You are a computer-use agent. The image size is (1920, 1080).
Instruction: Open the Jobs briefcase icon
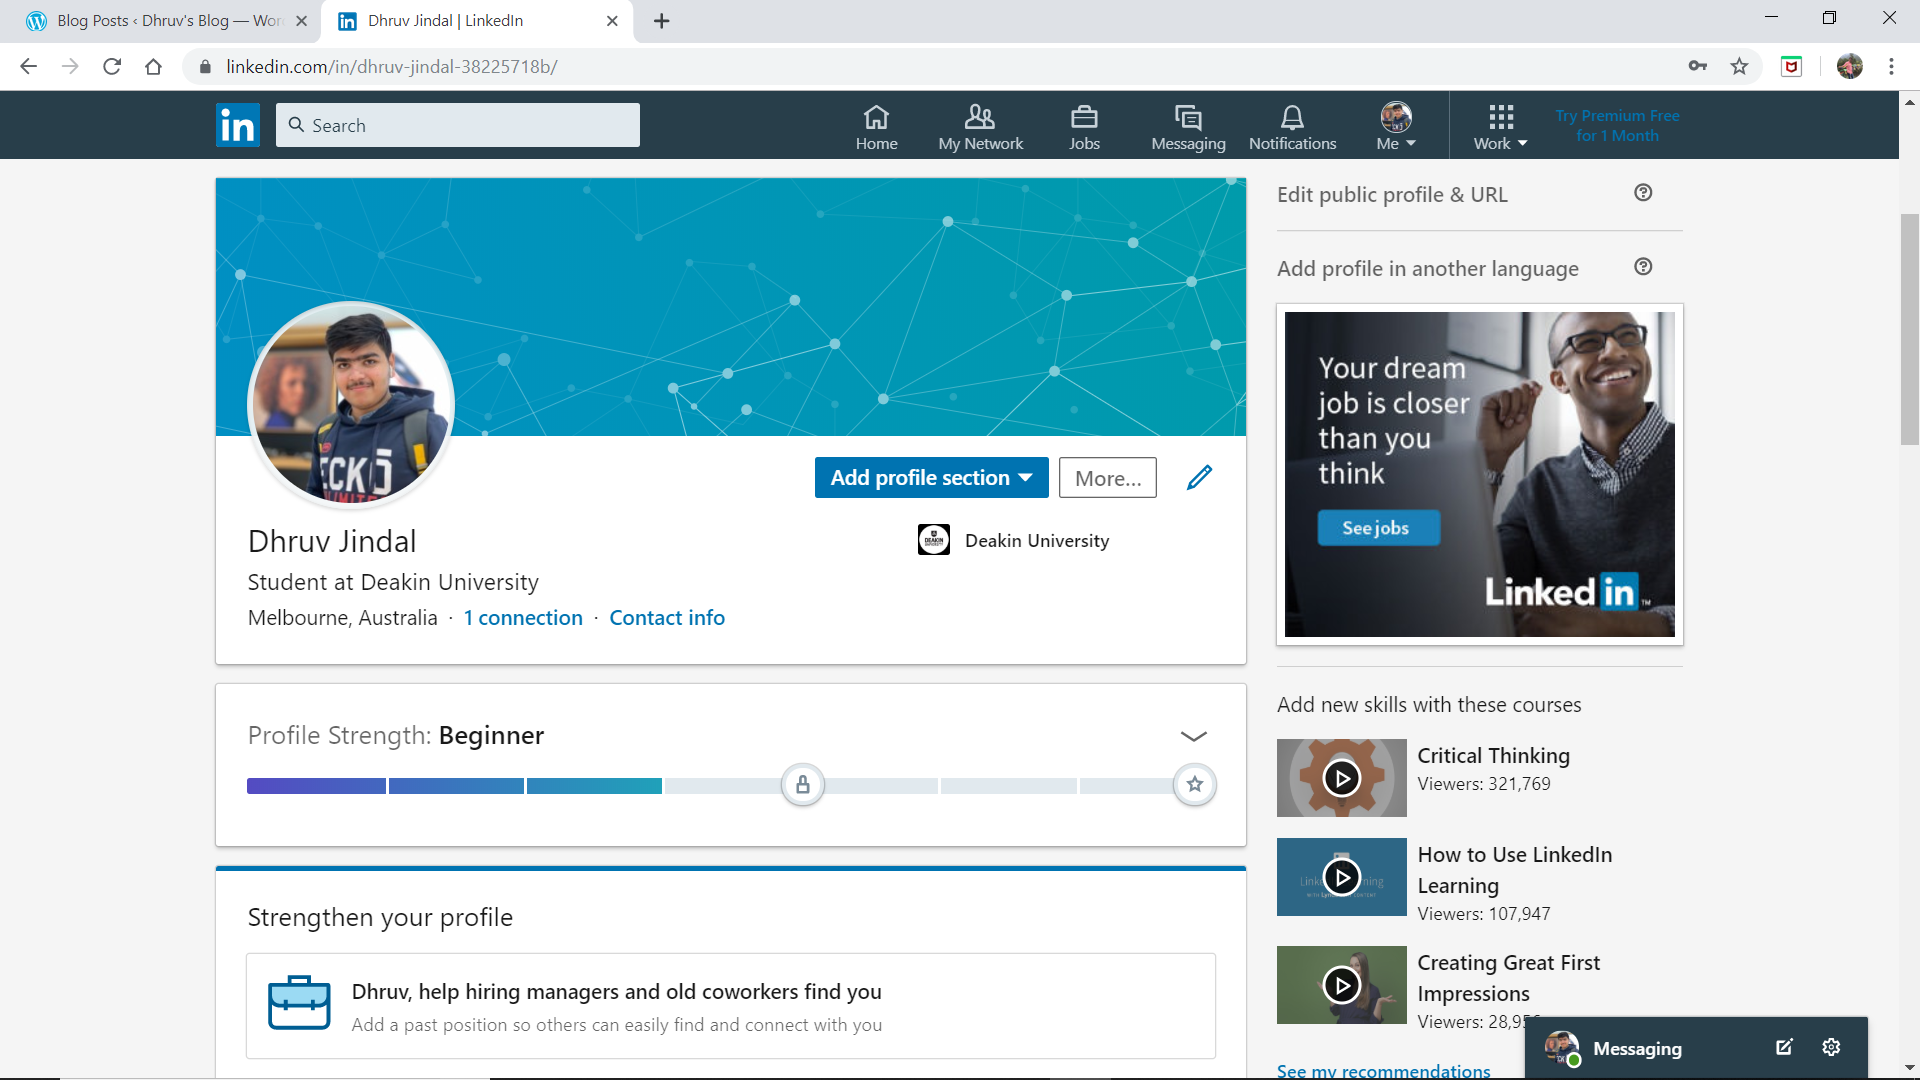[1084, 126]
